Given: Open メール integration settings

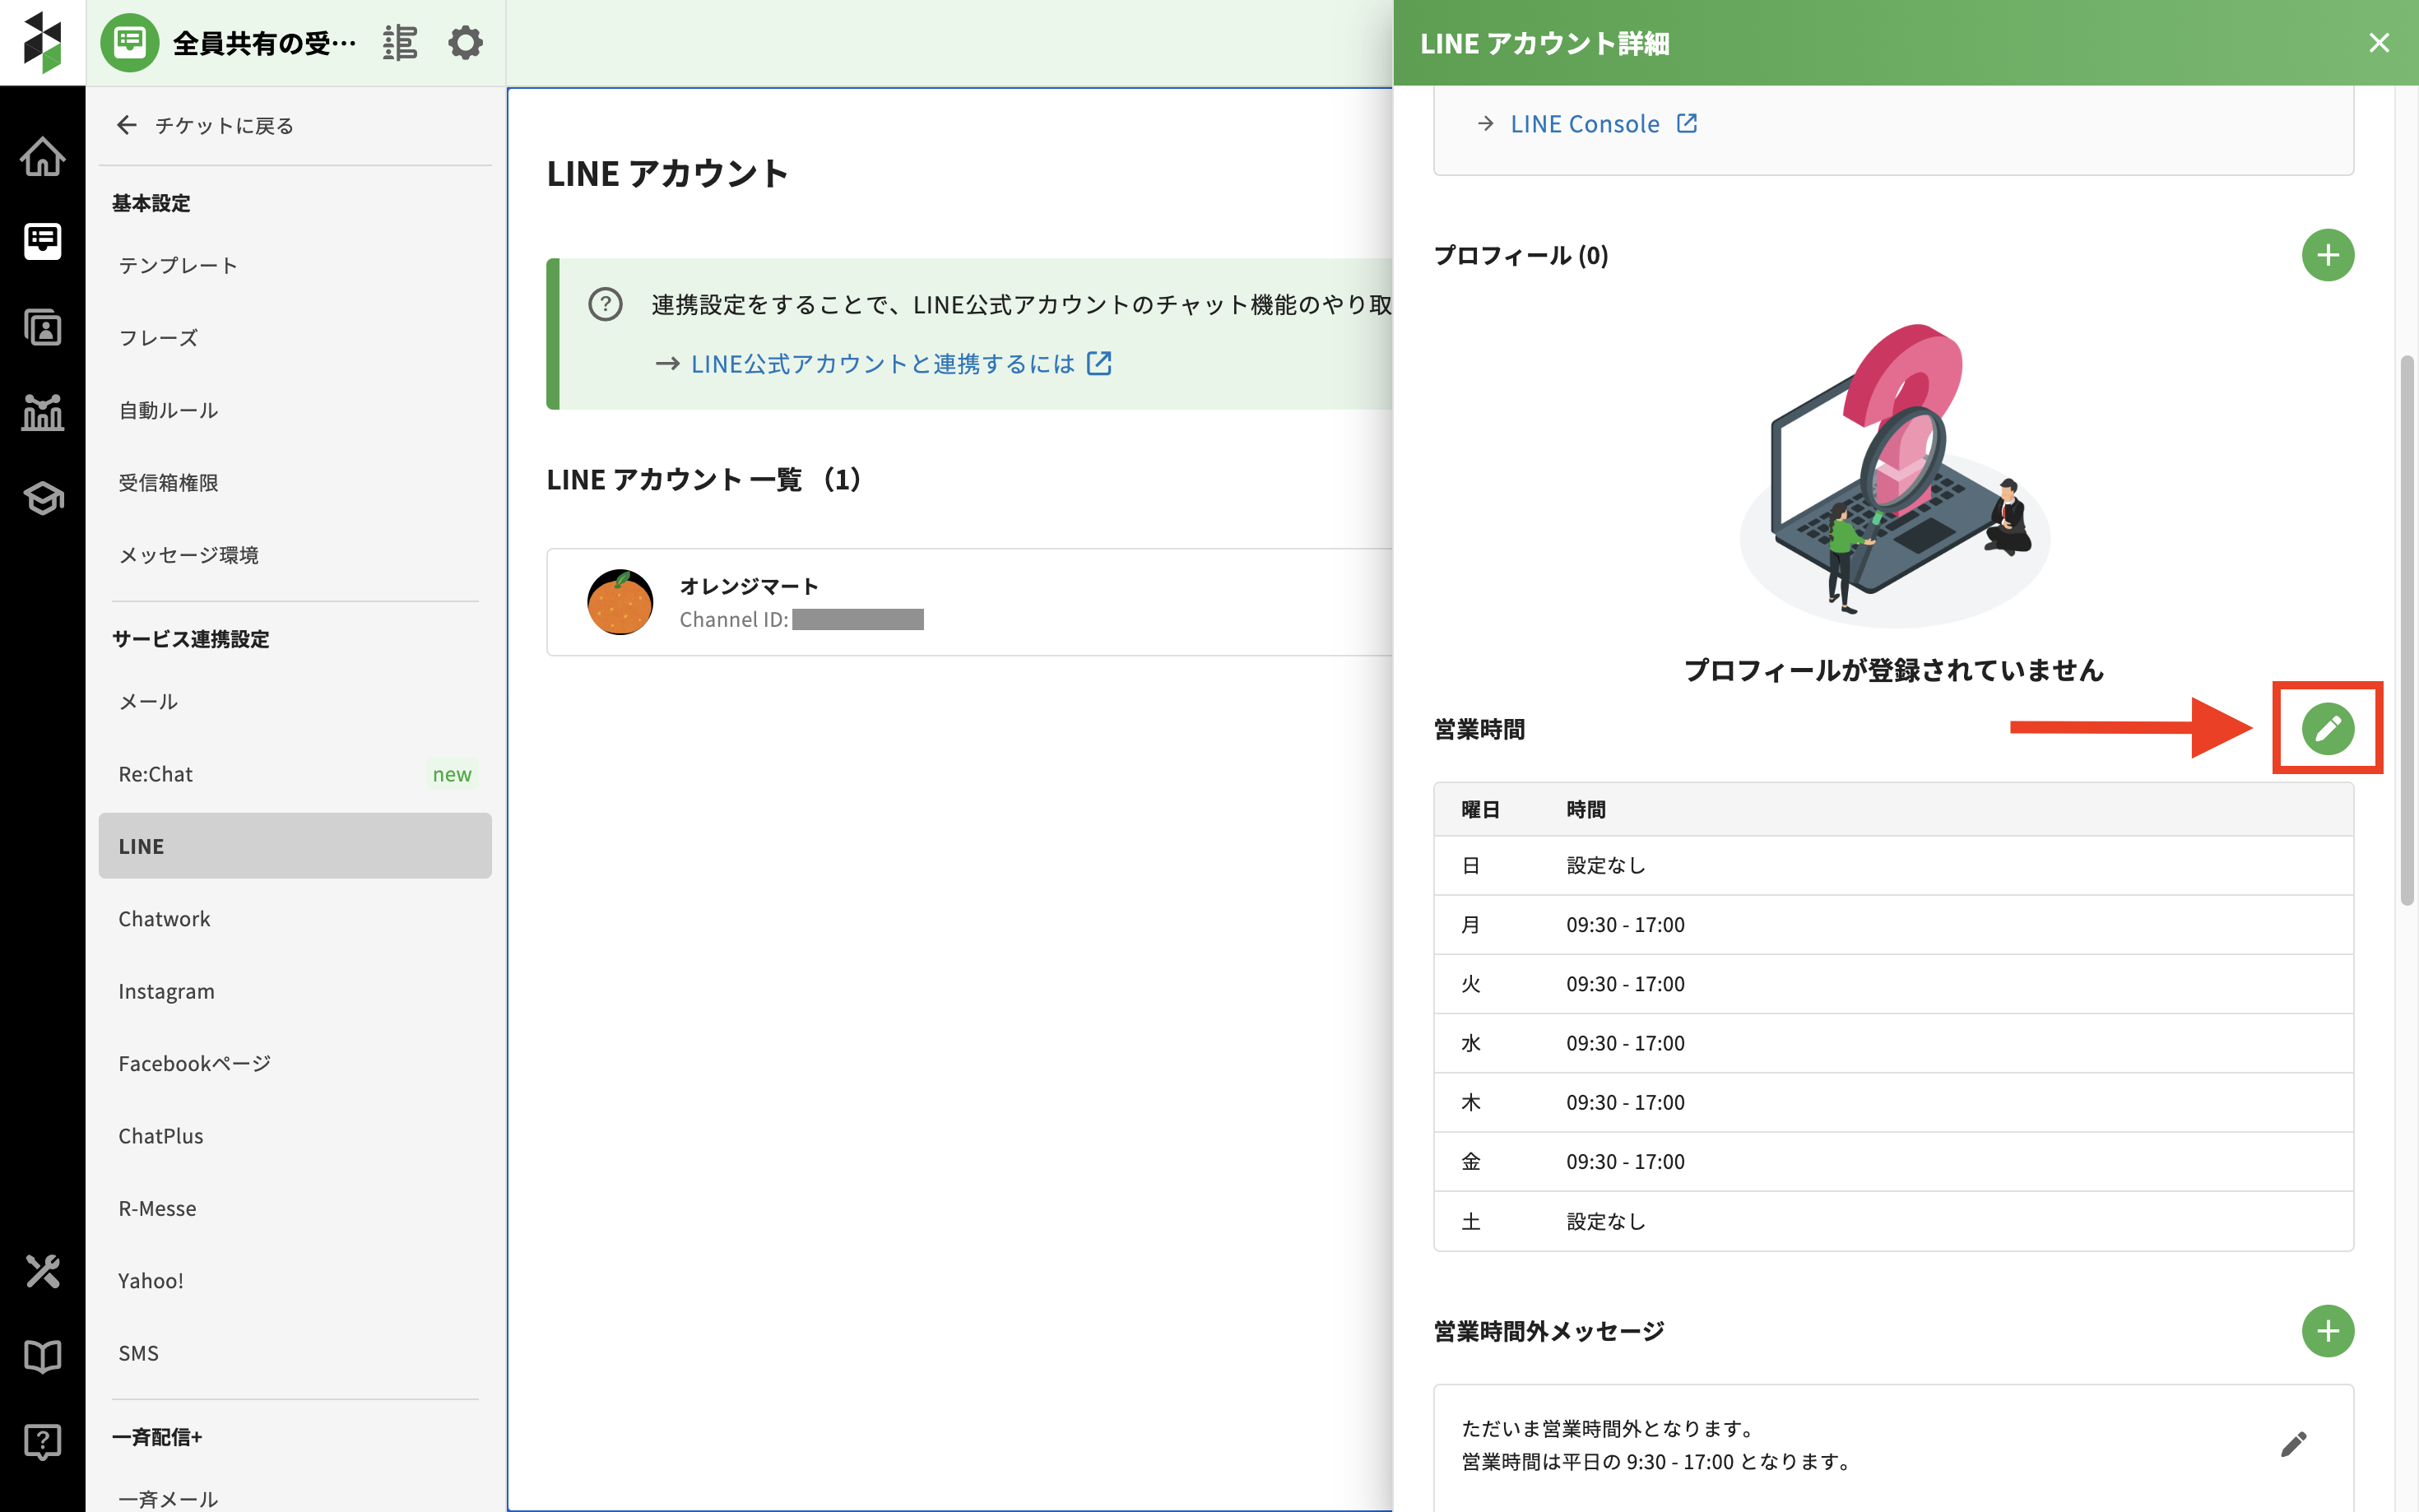Looking at the screenshot, I should pyautogui.click(x=295, y=701).
